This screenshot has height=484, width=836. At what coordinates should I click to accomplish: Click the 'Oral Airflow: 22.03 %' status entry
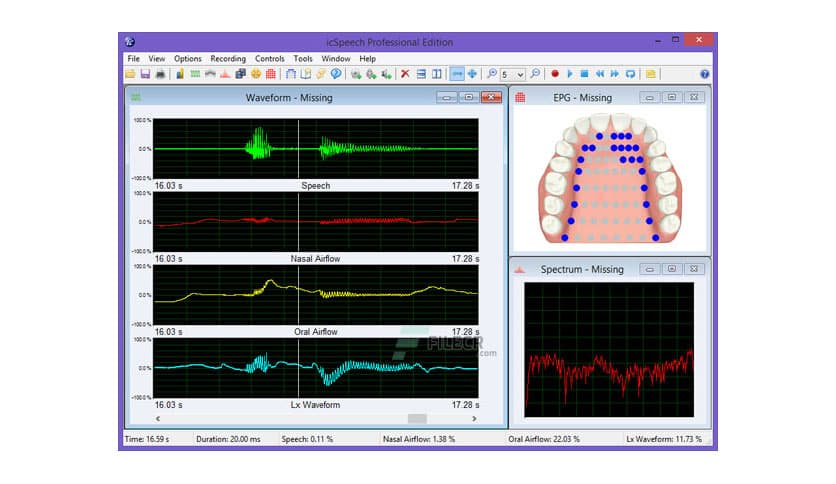point(544,439)
